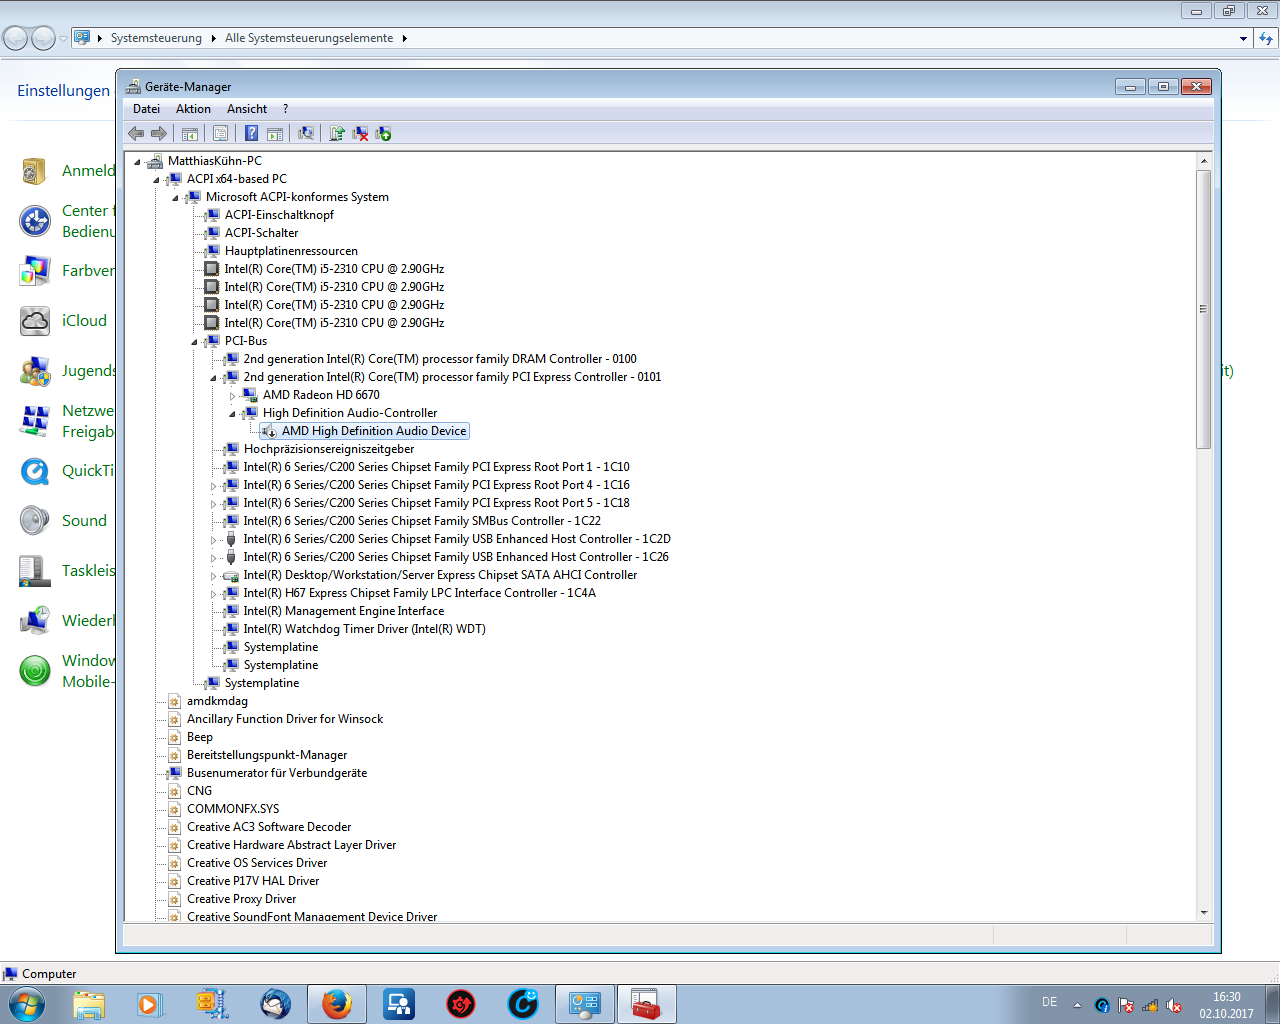Collapse the PCI Express Controller - 0101 node
Image resolution: width=1280 pixels, height=1024 pixels.
tap(214, 377)
